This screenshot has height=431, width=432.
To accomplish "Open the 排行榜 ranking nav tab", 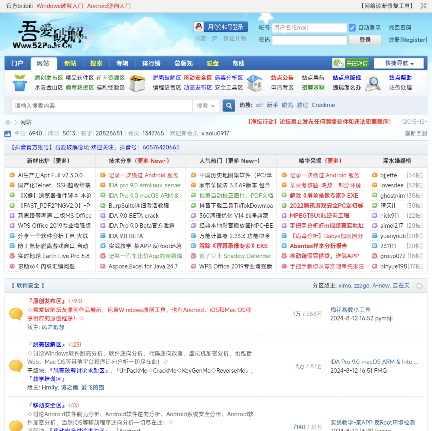I will click(151, 63).
